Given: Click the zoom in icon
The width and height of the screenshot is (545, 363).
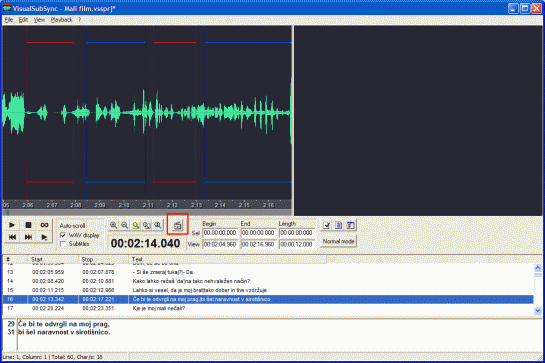Looking at the screenshot, I should (x=113, y=225).
